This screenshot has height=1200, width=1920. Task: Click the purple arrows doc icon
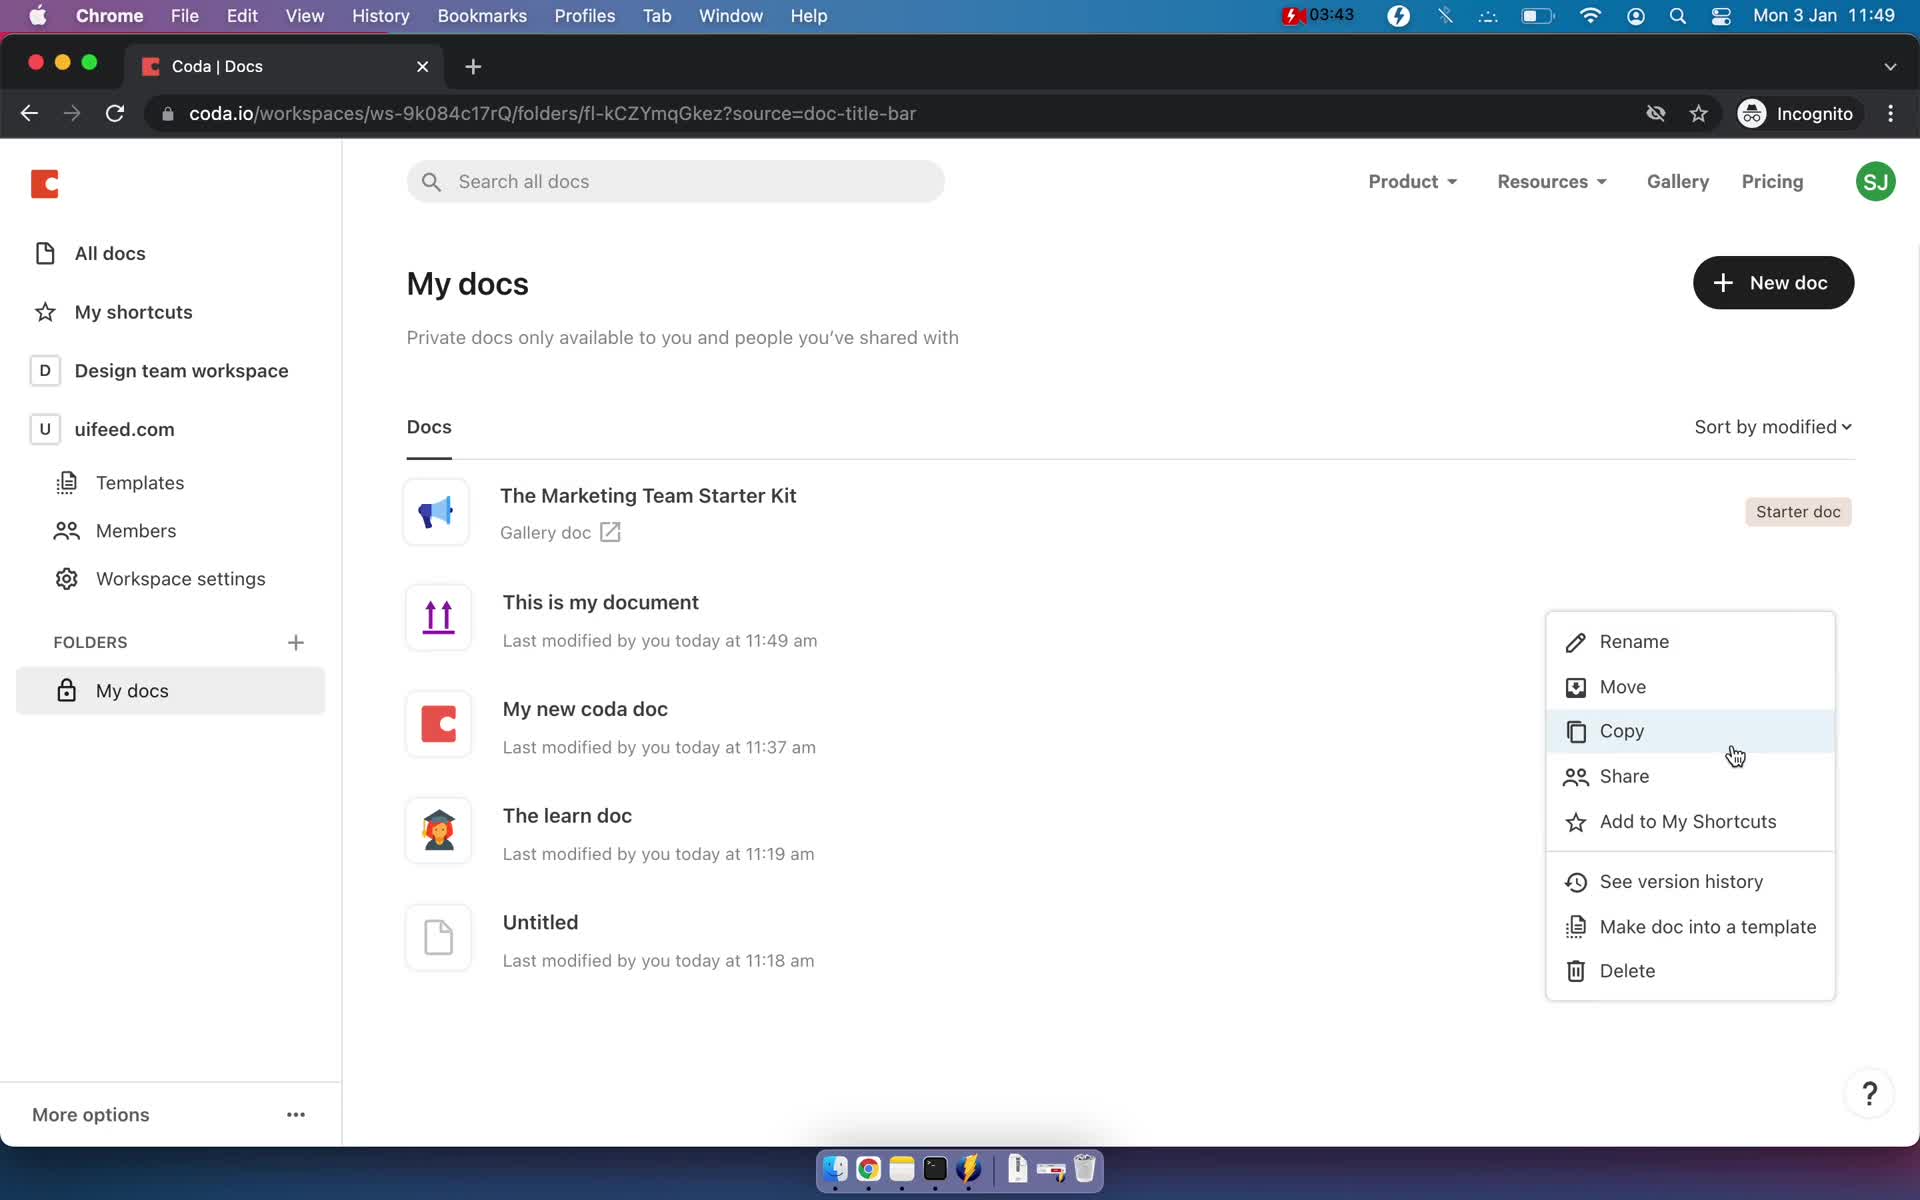(x=438, y=618)
